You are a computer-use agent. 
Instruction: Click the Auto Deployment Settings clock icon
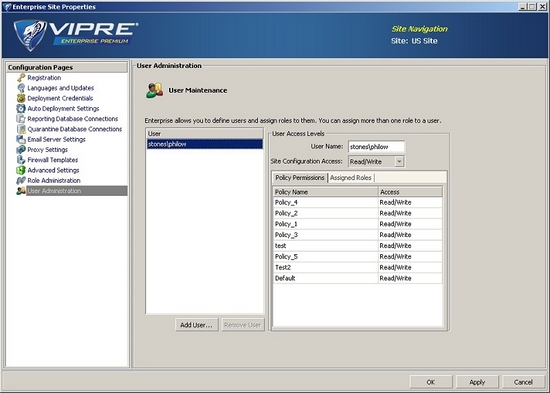[21, 108]
